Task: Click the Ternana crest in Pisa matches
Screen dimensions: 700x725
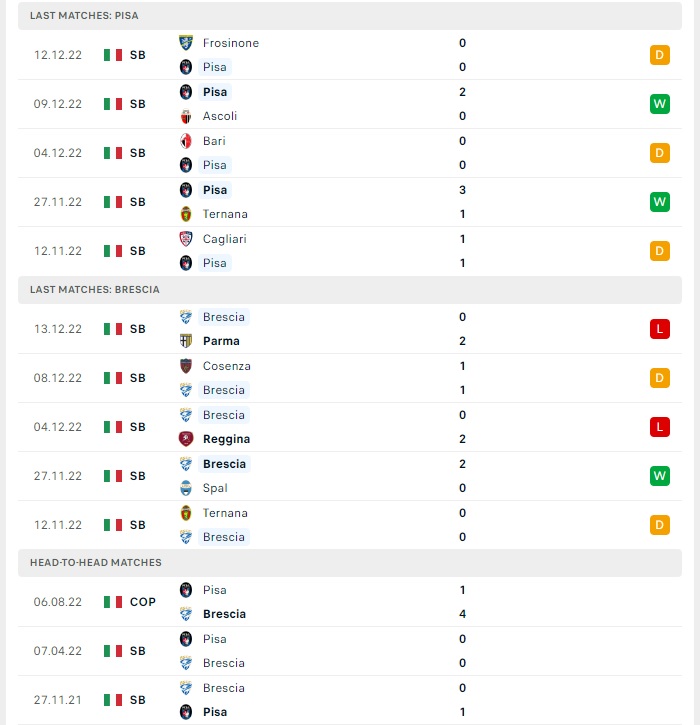Action: [x=186, y=214]
